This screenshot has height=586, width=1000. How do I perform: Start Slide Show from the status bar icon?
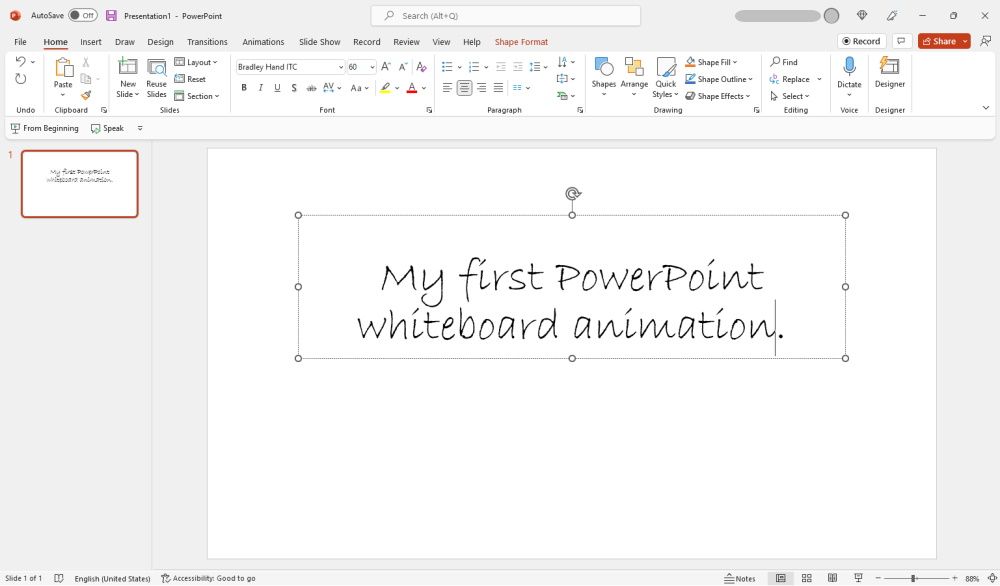click(x=858, y=577)
